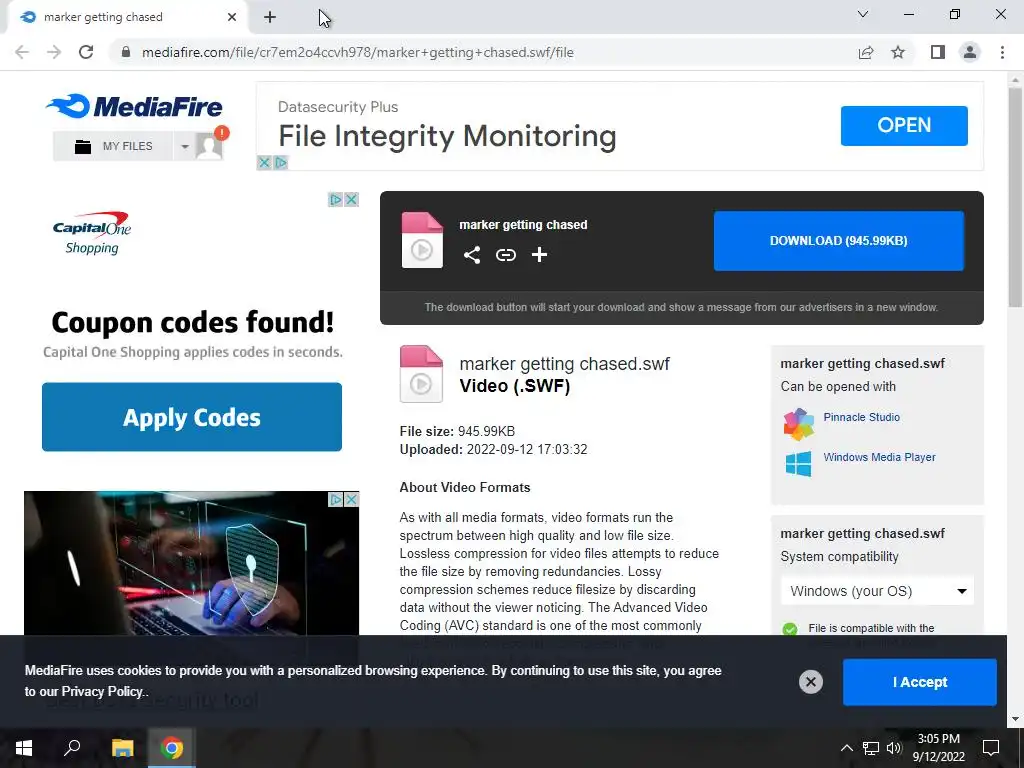
Task: Open the Chrome profile avatar
Action: click(970, 52)
